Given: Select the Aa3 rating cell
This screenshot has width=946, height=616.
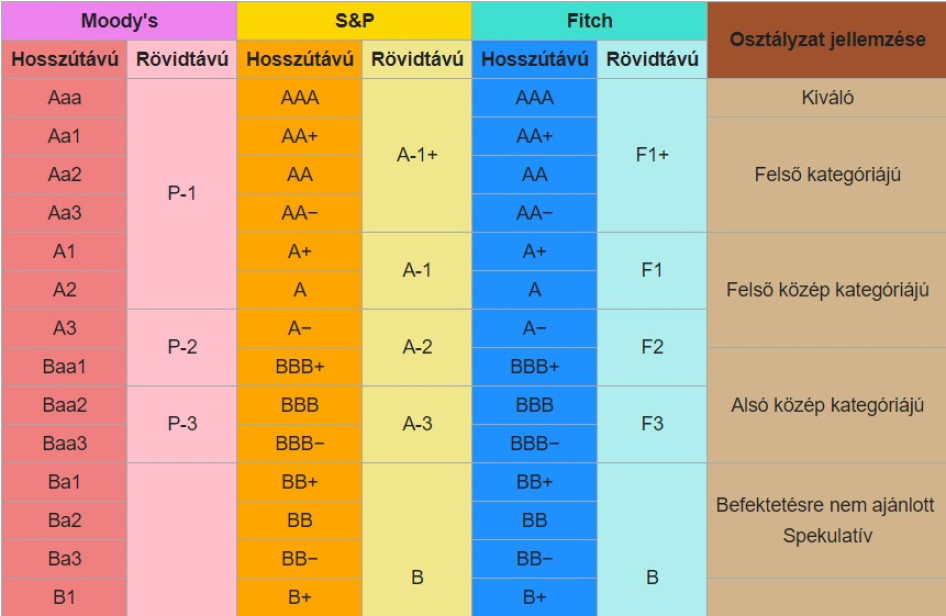Looking at the screenshot, I should pyautogui.click(x=64, y=213).
